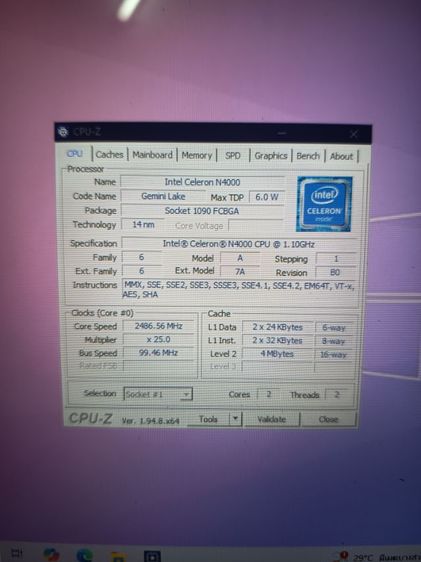The width and height of the screenshot is (421, 562).
Task: Click the L1 Data value 2 x 24 KBytes
Action: click(278, 327)
